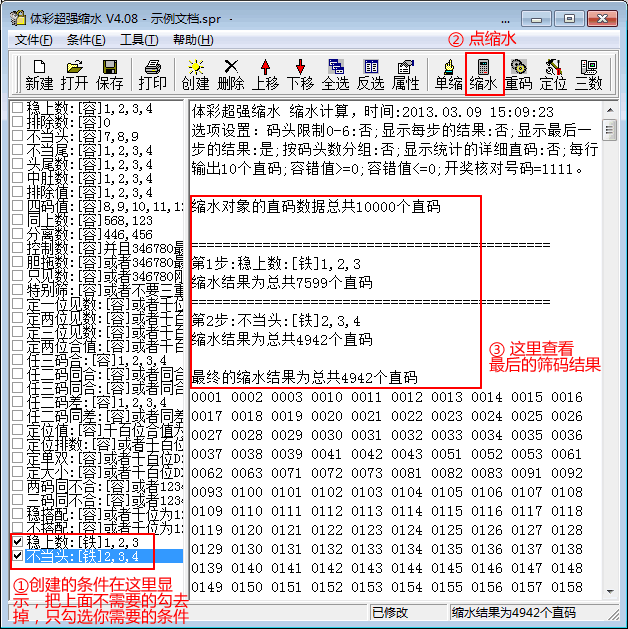Open a file with 打开 icon
This screenshot has width=628, height=629.
point(74,75)
